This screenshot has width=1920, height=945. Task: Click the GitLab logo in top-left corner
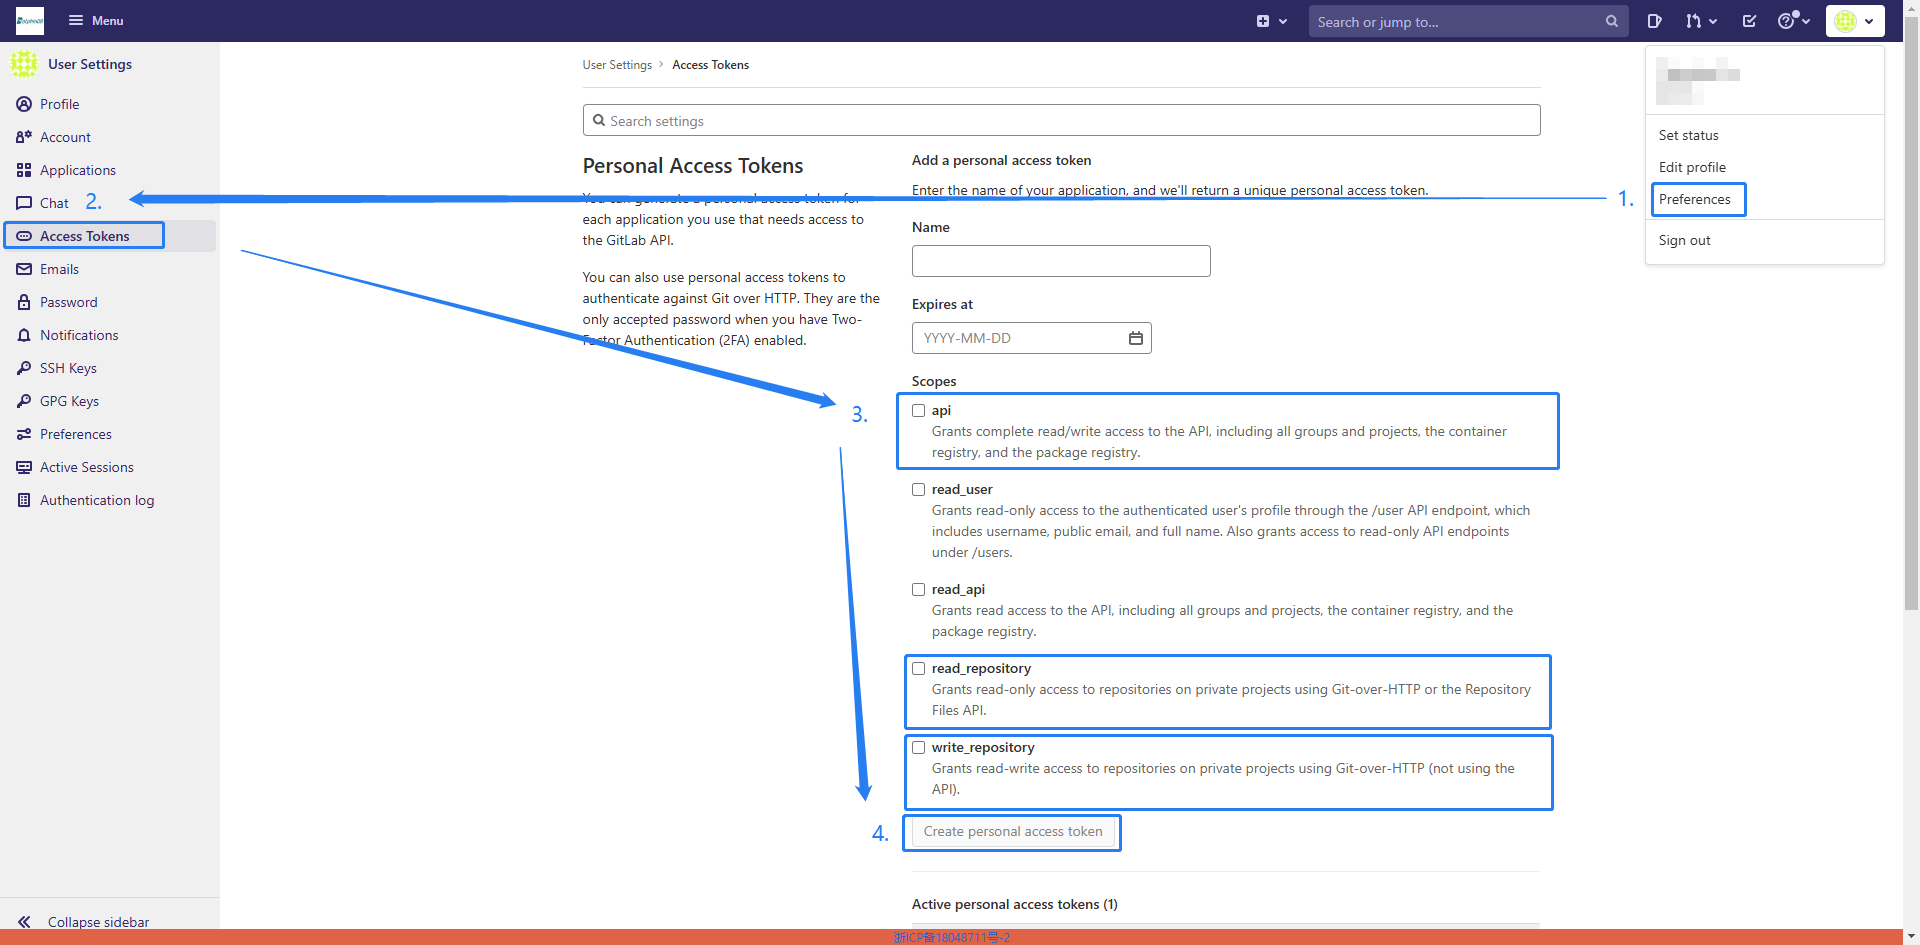pyautogui.click(x=30, y=21)
